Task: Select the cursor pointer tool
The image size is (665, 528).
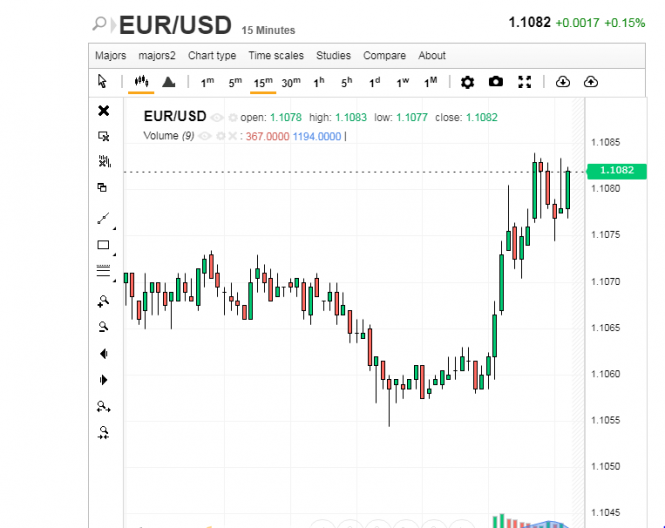Action: (102, 81)
